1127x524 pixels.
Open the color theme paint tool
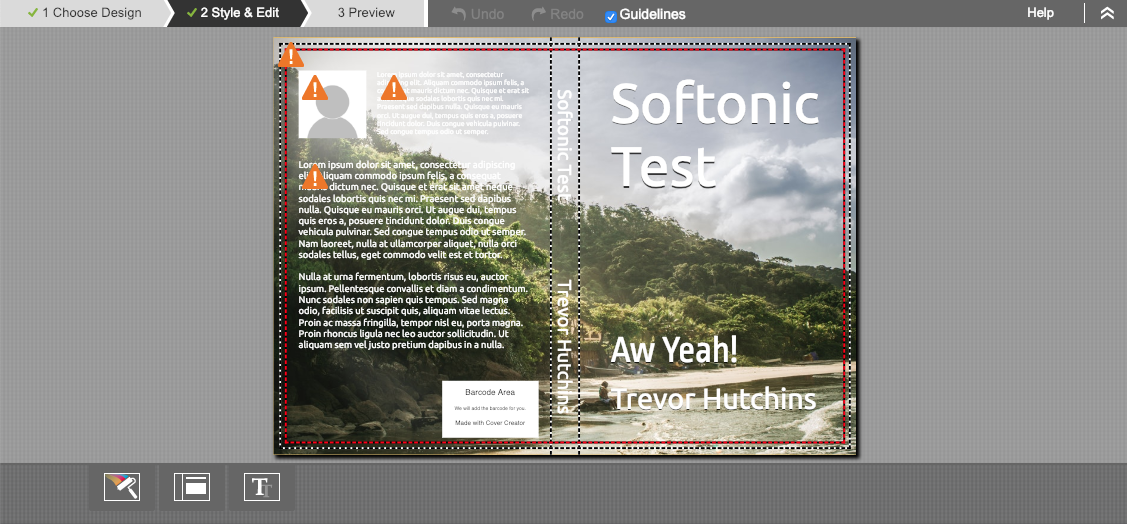[122, 487]
